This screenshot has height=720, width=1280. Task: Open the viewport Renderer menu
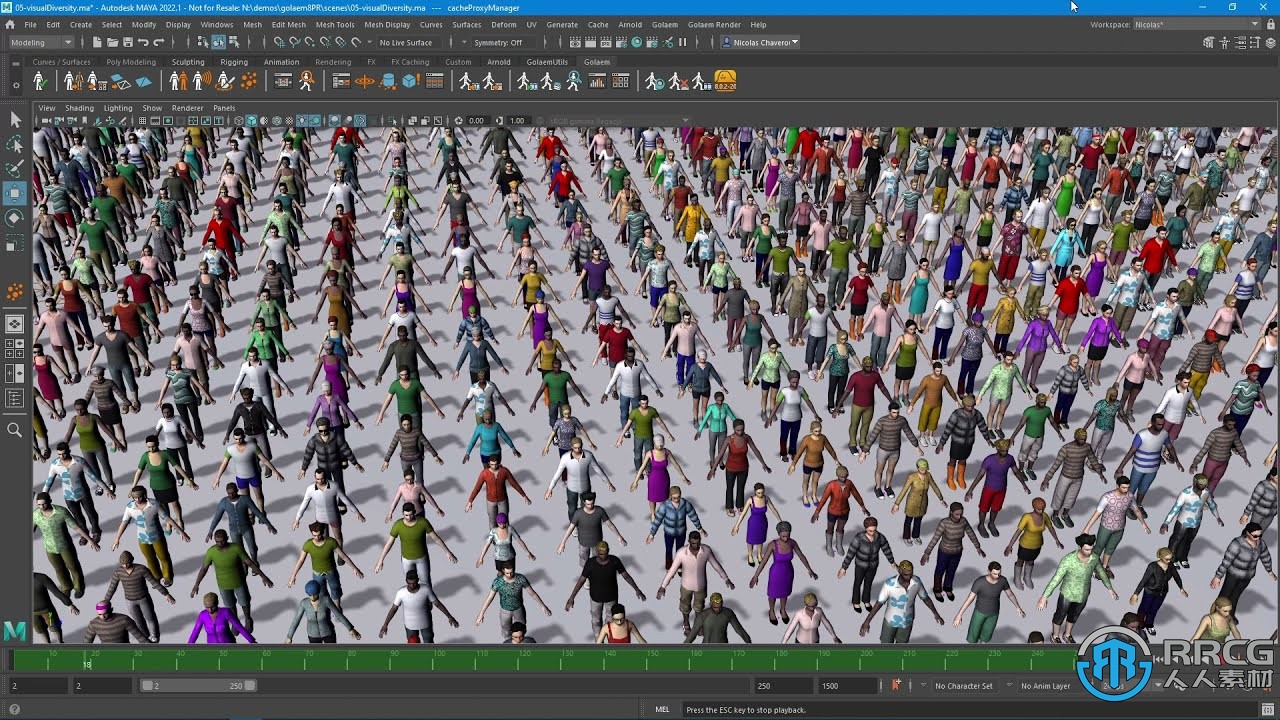pos(187,108)
